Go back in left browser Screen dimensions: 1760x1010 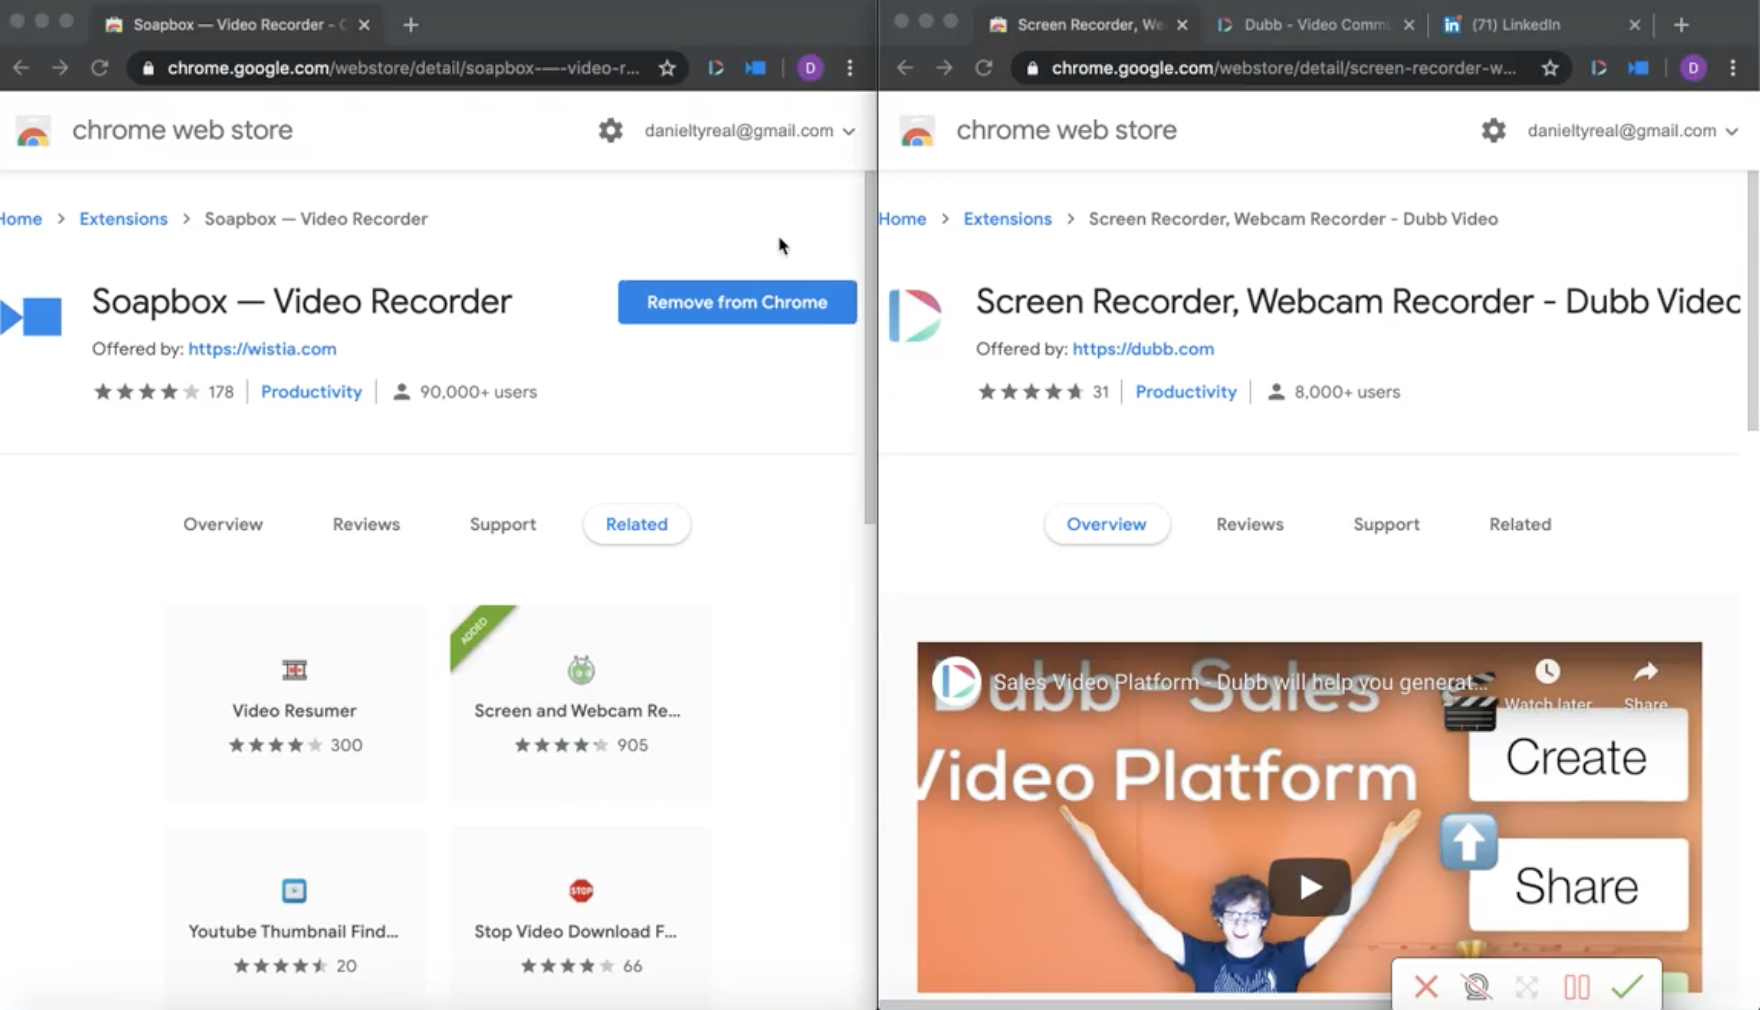(21, 68)
